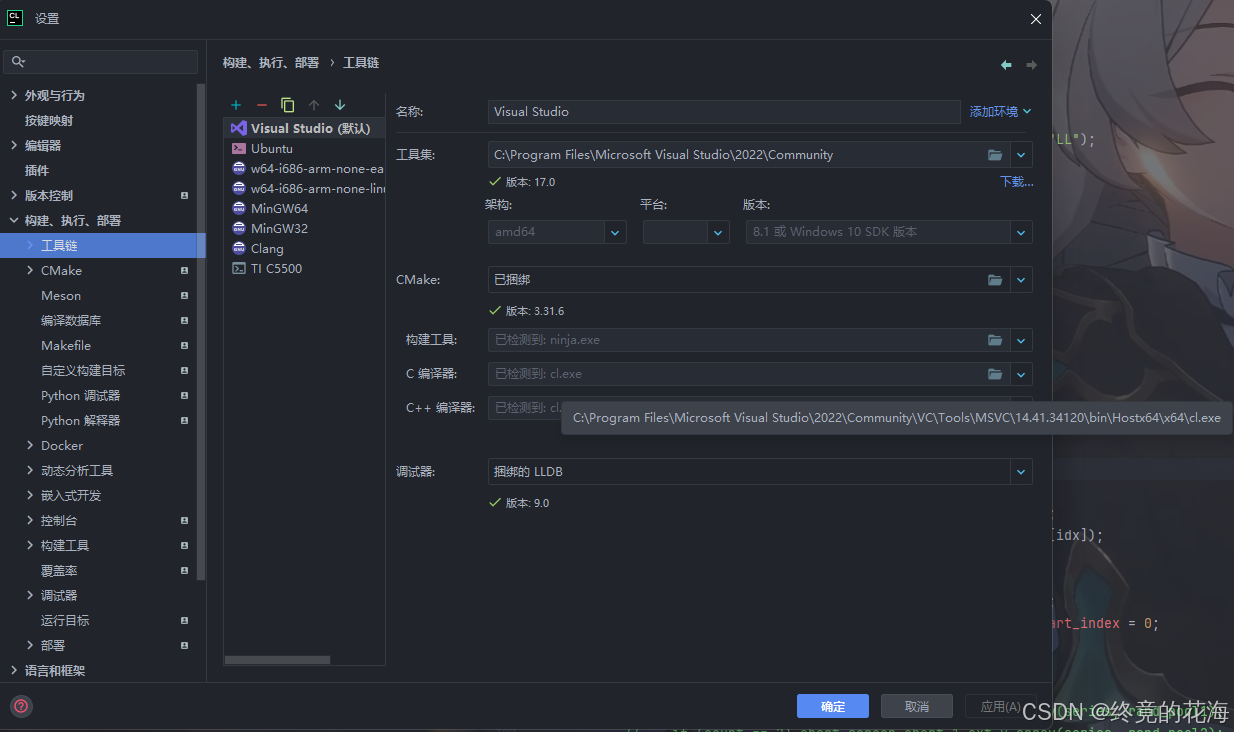1234x732 pixels.
Task: Open the 调试器 捆绑的 LLDB dropdown
Action: click(1021, 471)
